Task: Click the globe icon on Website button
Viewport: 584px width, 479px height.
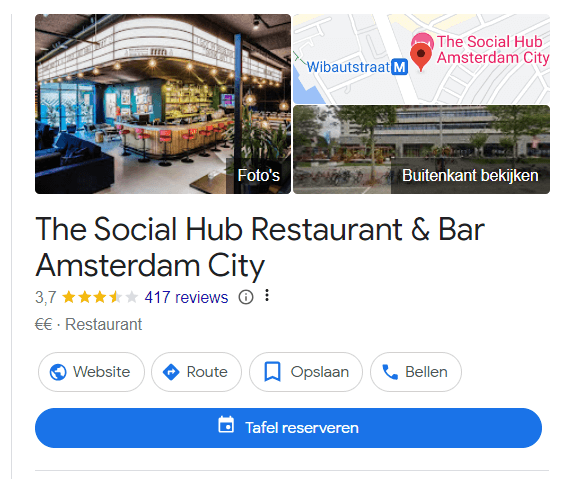Action: coord(58,372)
